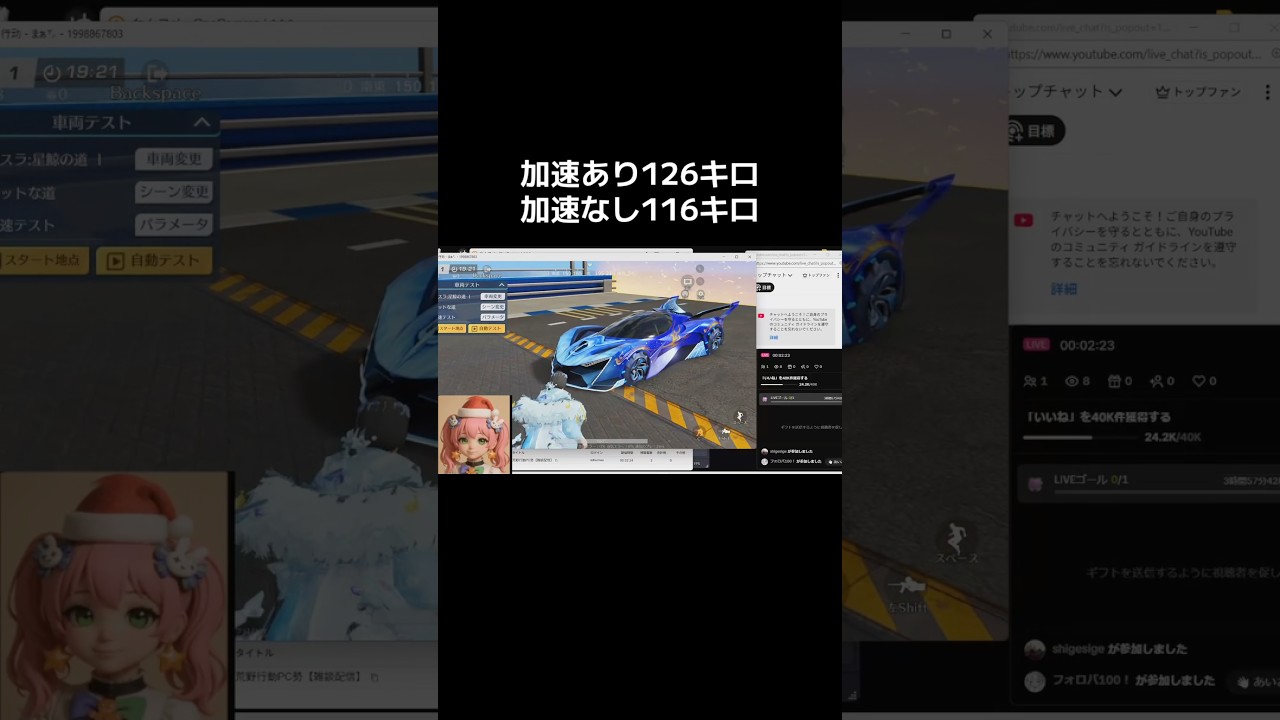Click the red YouTube icon in welcome notice
The image size is (1280, 720).
[x=1023, y=221]
